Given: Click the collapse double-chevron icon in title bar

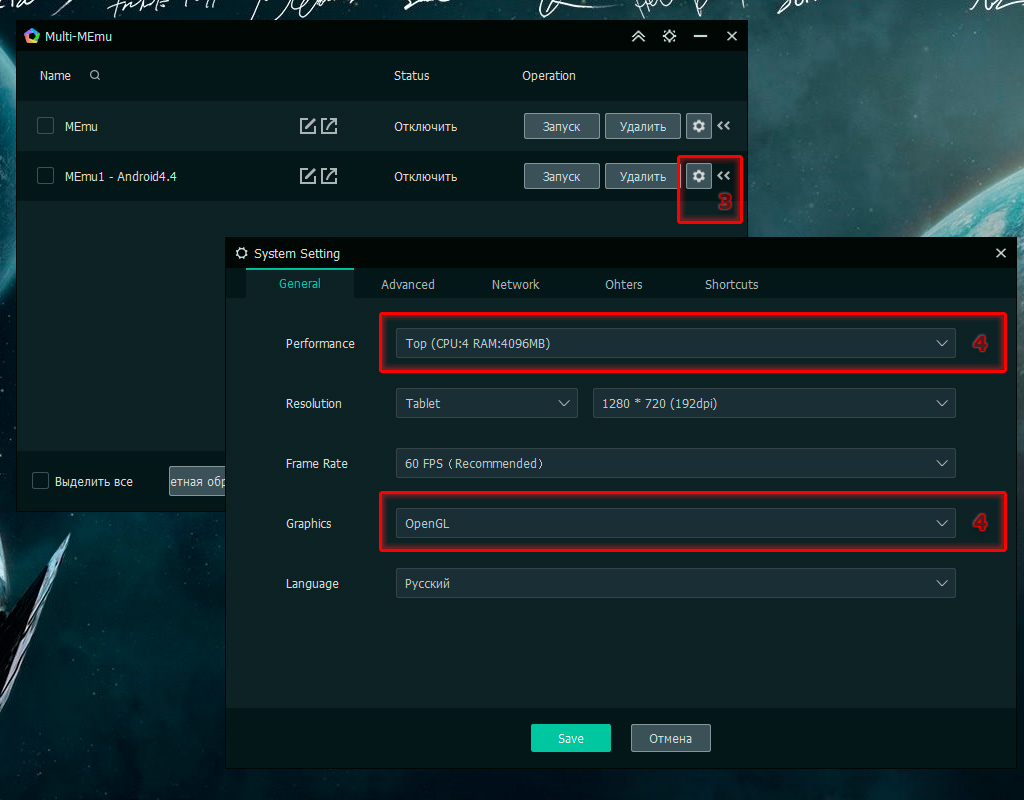Looking at the screenshot, I should pyautogui.click(x=638, y=37).
